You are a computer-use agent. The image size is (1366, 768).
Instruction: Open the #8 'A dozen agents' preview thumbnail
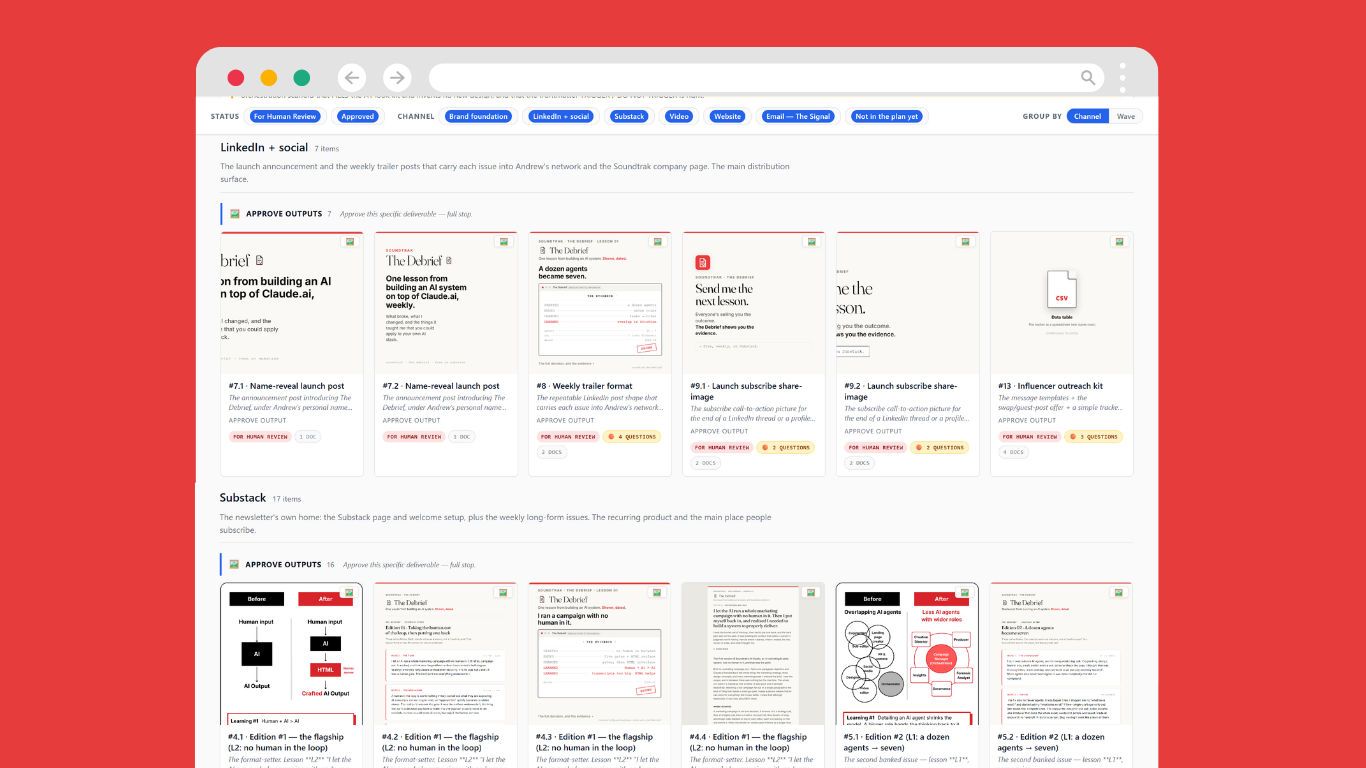[600, 303]
